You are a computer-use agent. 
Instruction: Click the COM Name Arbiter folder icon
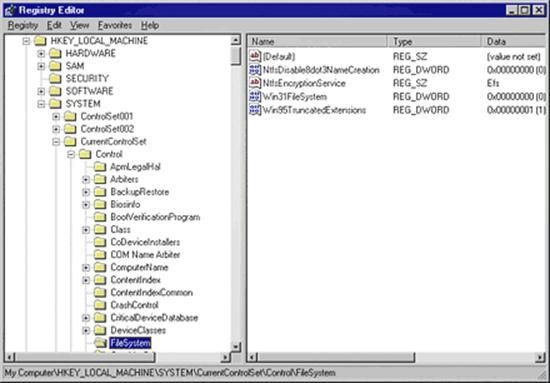tap(100, 255)
